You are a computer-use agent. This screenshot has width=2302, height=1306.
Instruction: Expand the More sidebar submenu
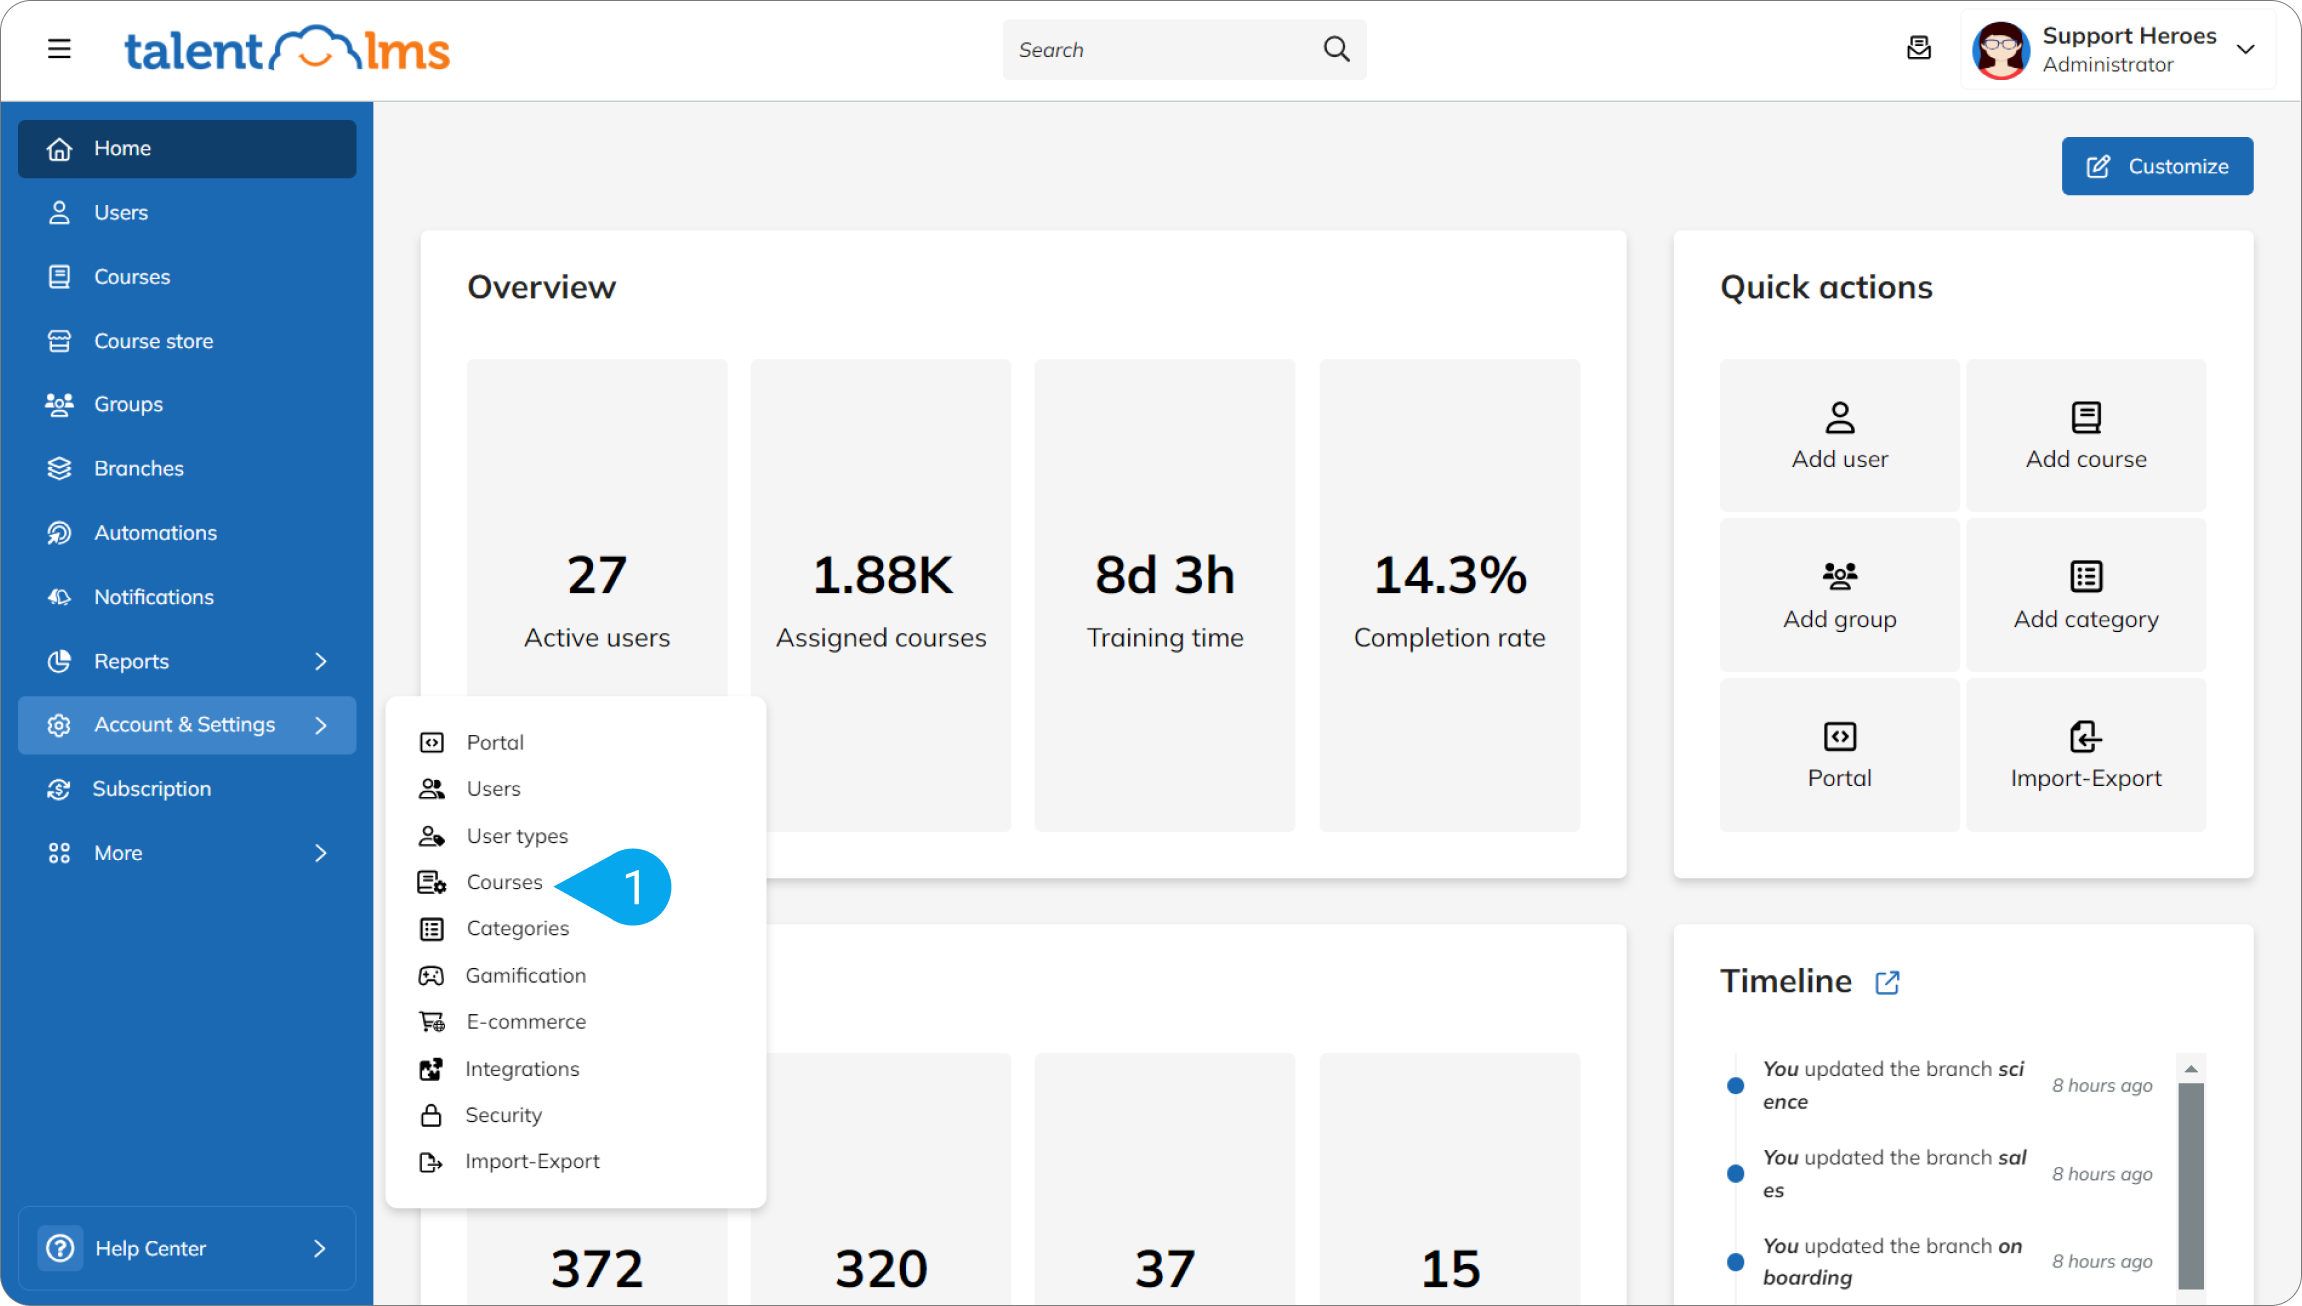(320, 853)
